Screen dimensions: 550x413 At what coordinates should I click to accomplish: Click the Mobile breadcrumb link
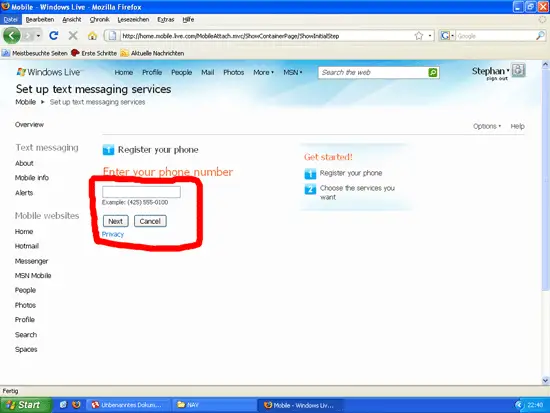coord(26,102)
